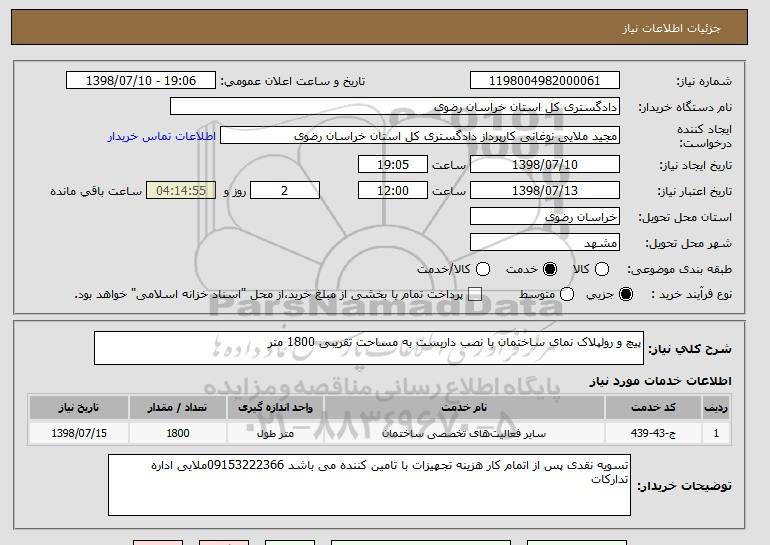Click the جزئیات اطلاعات نیاز header title

671,28
